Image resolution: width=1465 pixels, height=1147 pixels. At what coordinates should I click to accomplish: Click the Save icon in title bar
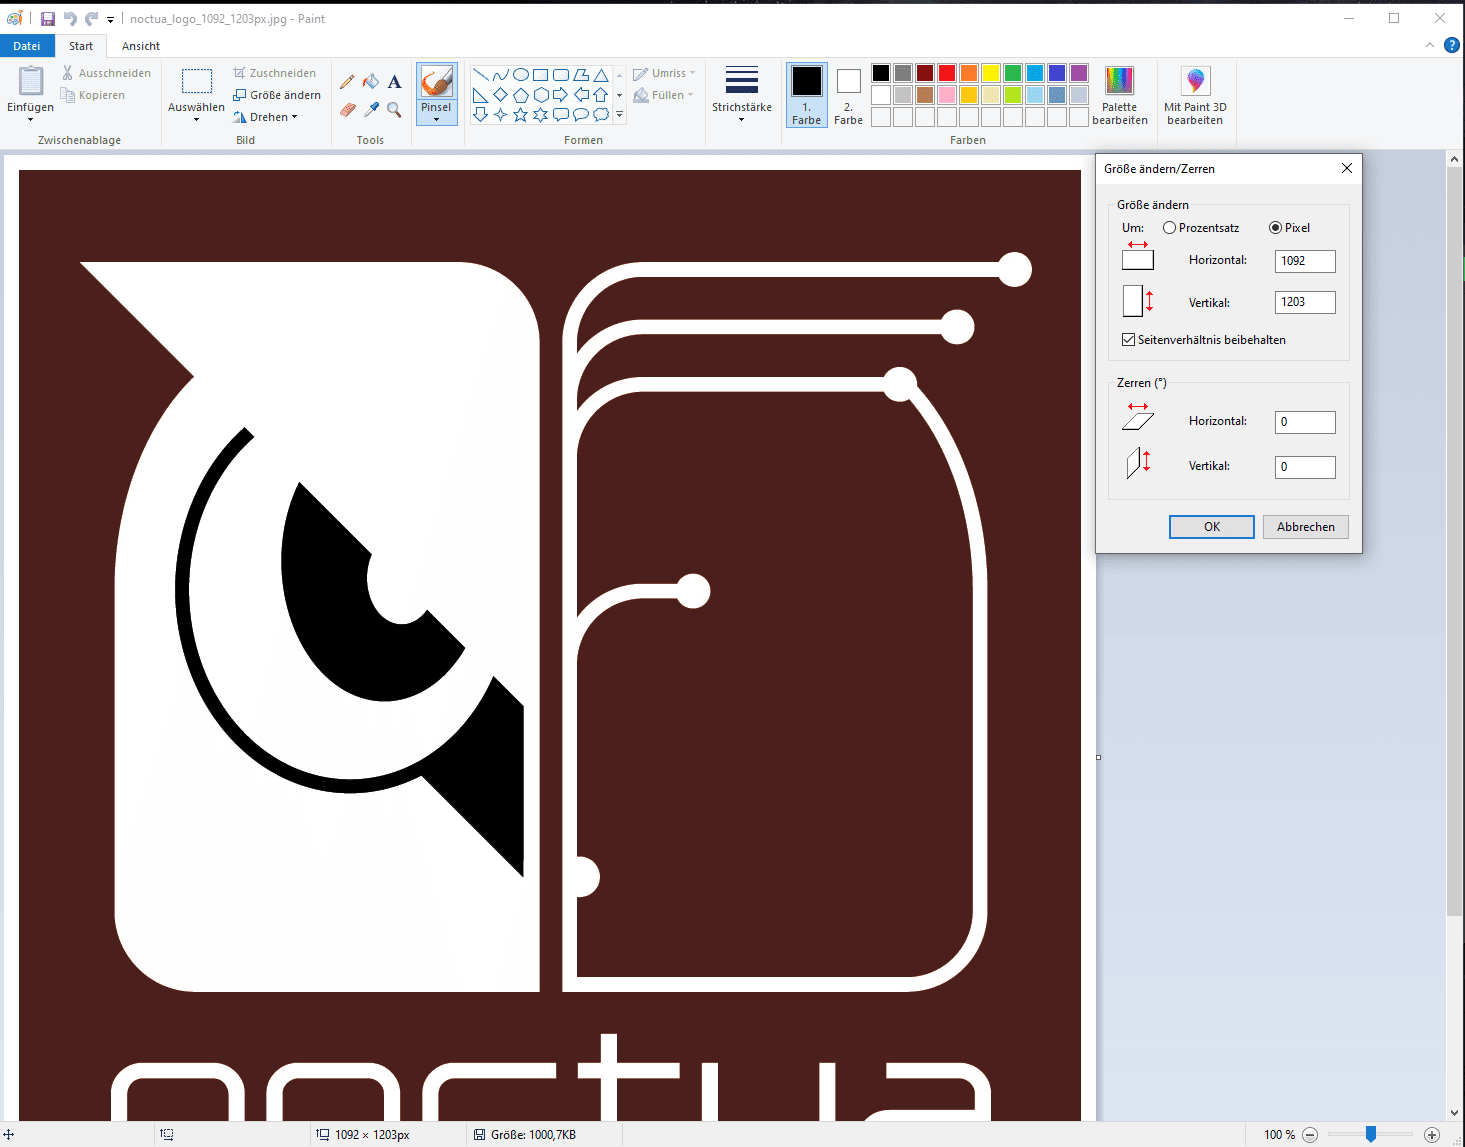47,18
